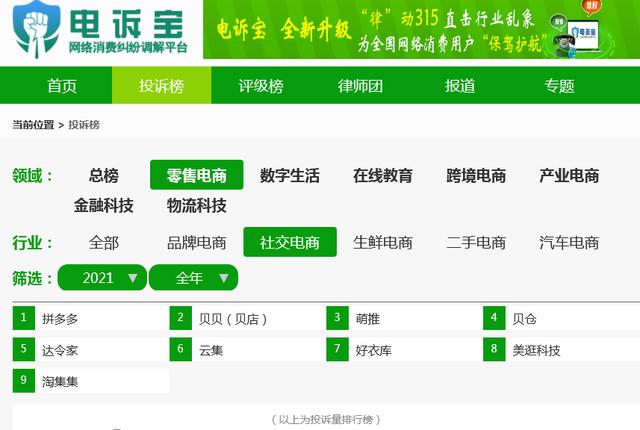Screen dimensions: 640x430
Task: Open the 投诉榜 navigation tab
Action: pos(161,86)
